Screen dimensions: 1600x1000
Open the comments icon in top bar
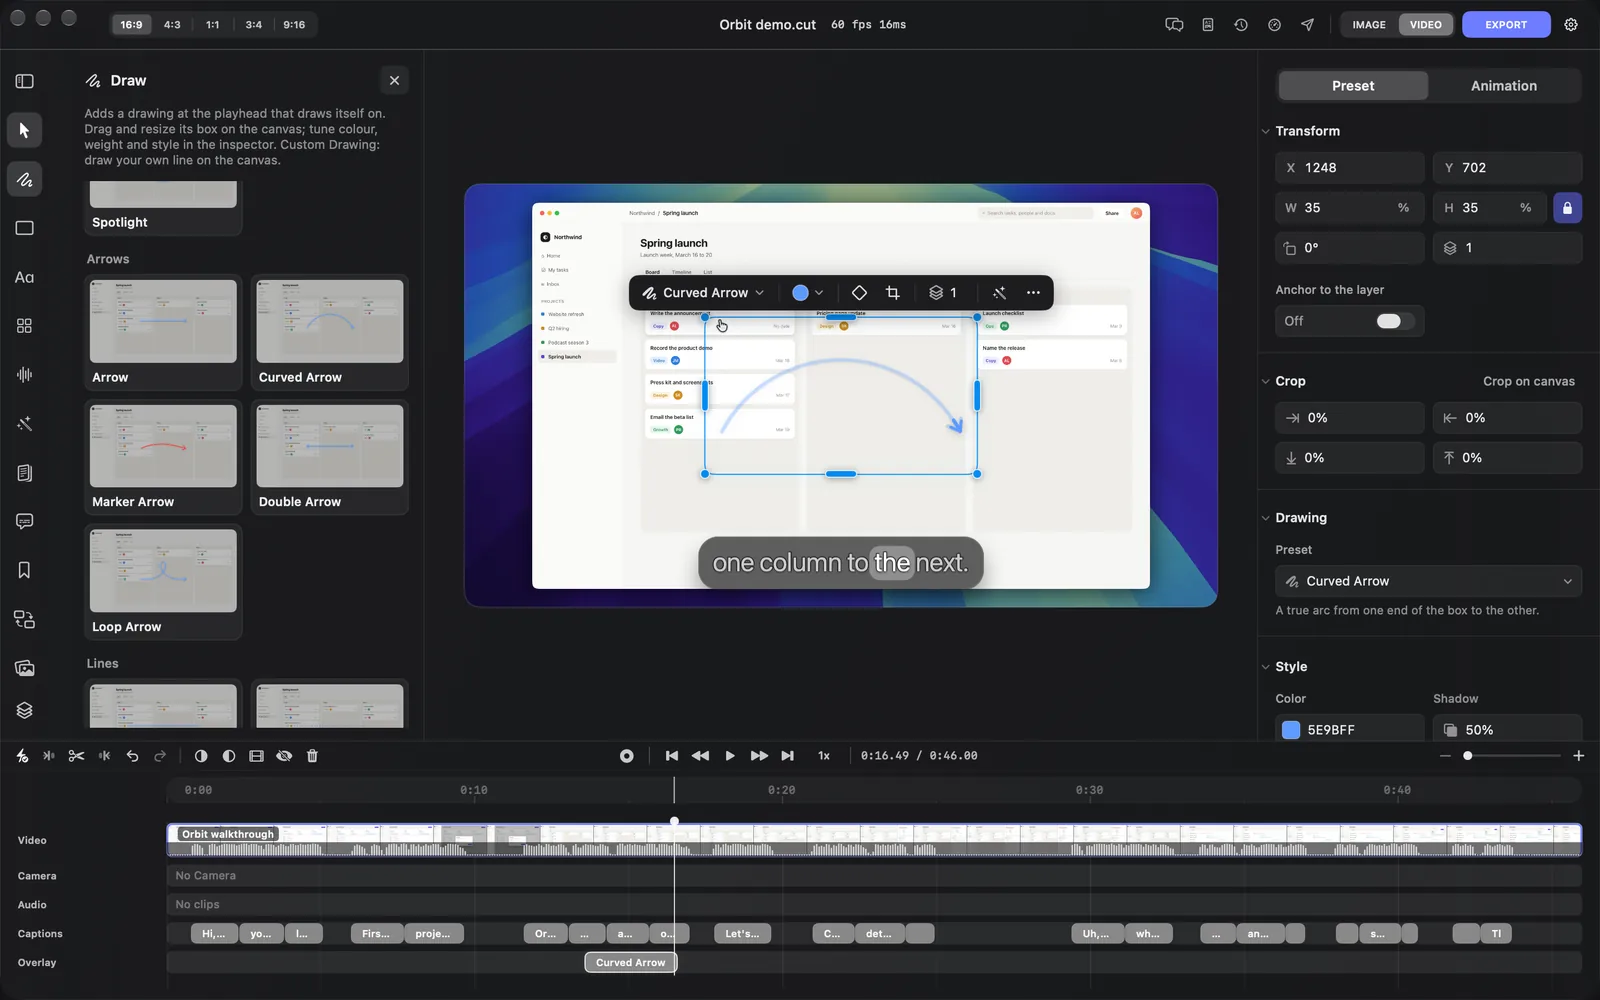tap(1174, 25)
